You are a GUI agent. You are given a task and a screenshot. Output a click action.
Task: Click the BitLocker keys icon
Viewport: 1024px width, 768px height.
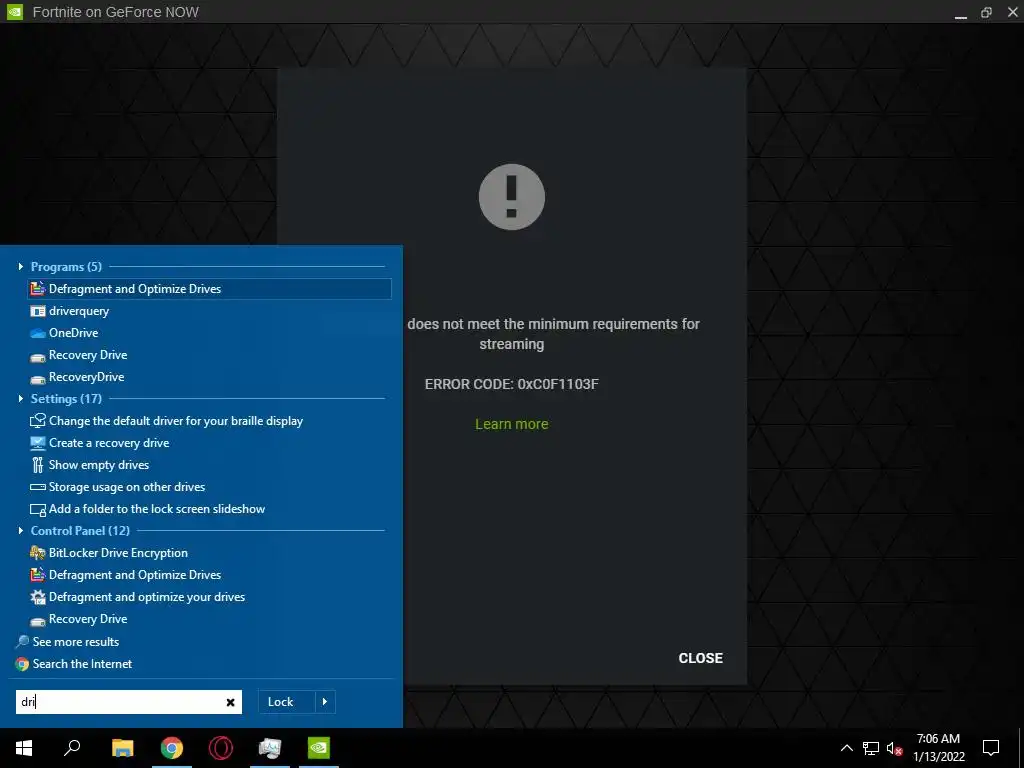(x=38, y=553)
